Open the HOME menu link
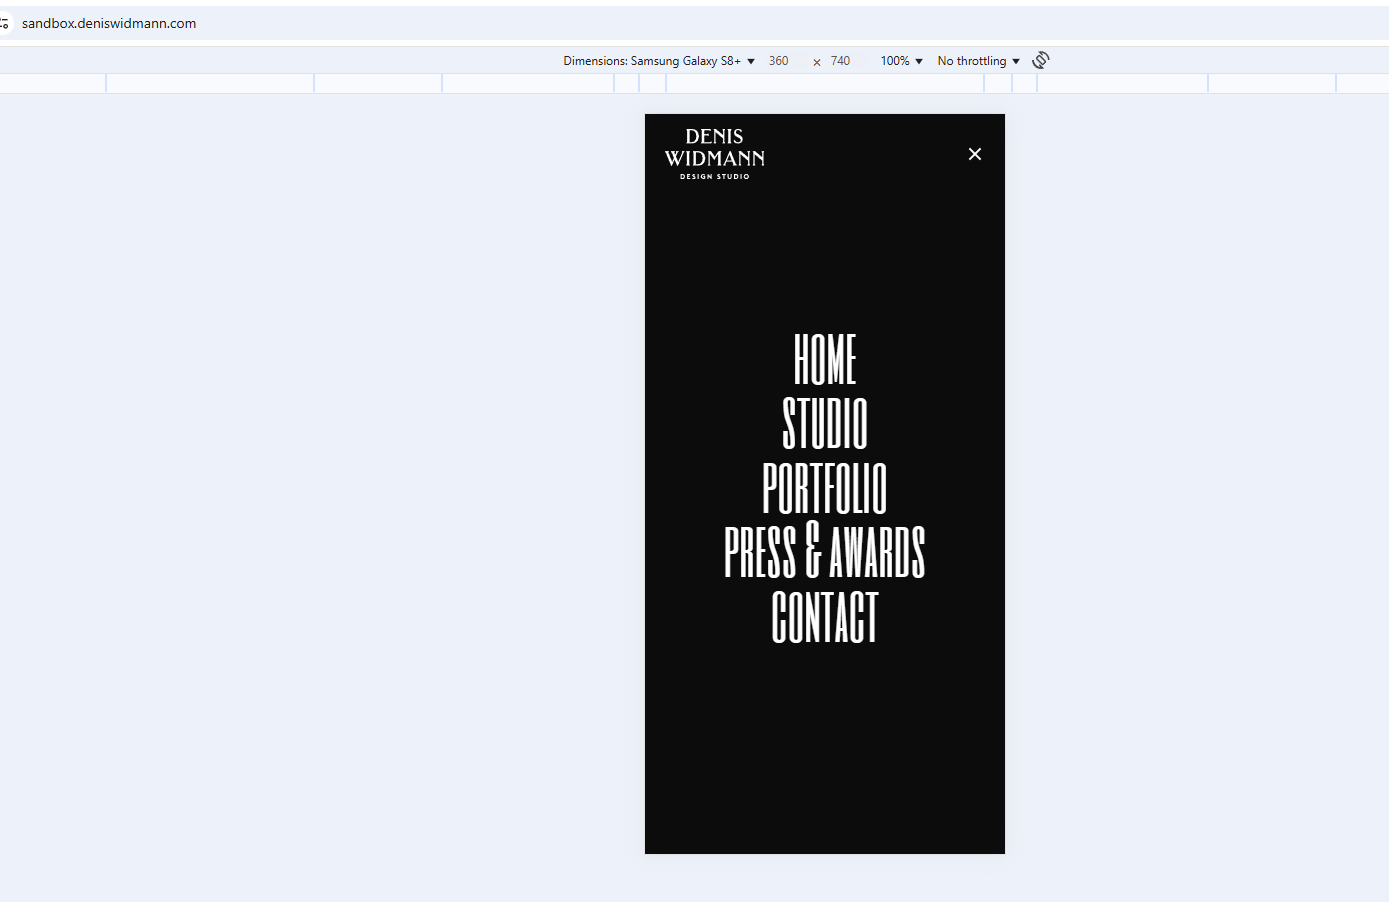This screenshot has height=902, width=1389. 825,360
